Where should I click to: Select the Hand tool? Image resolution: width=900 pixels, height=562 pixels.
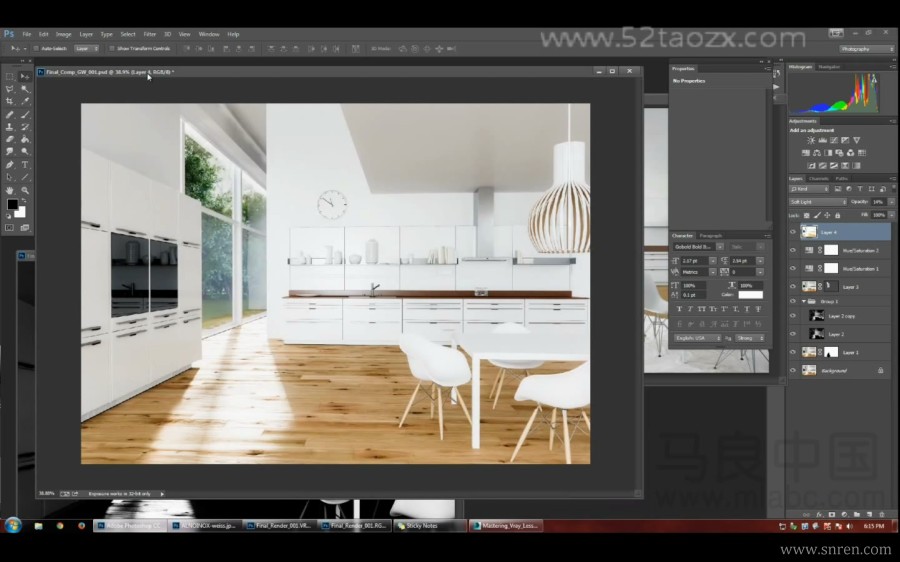pyautogui.click(x=10, y=190)
